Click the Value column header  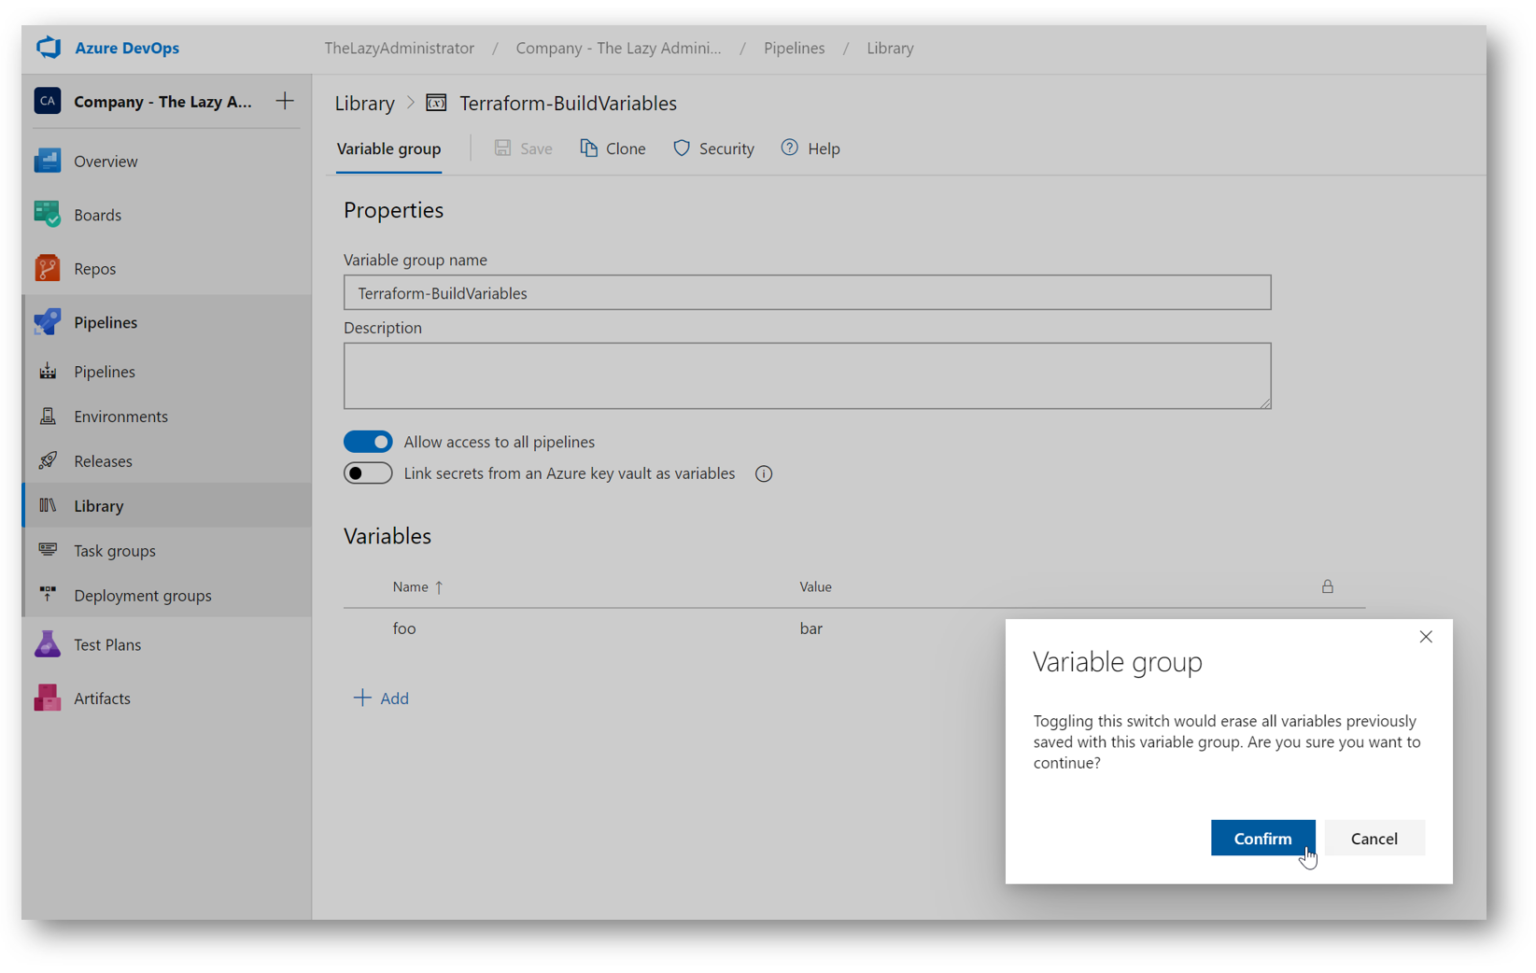[x=815, y=587]
